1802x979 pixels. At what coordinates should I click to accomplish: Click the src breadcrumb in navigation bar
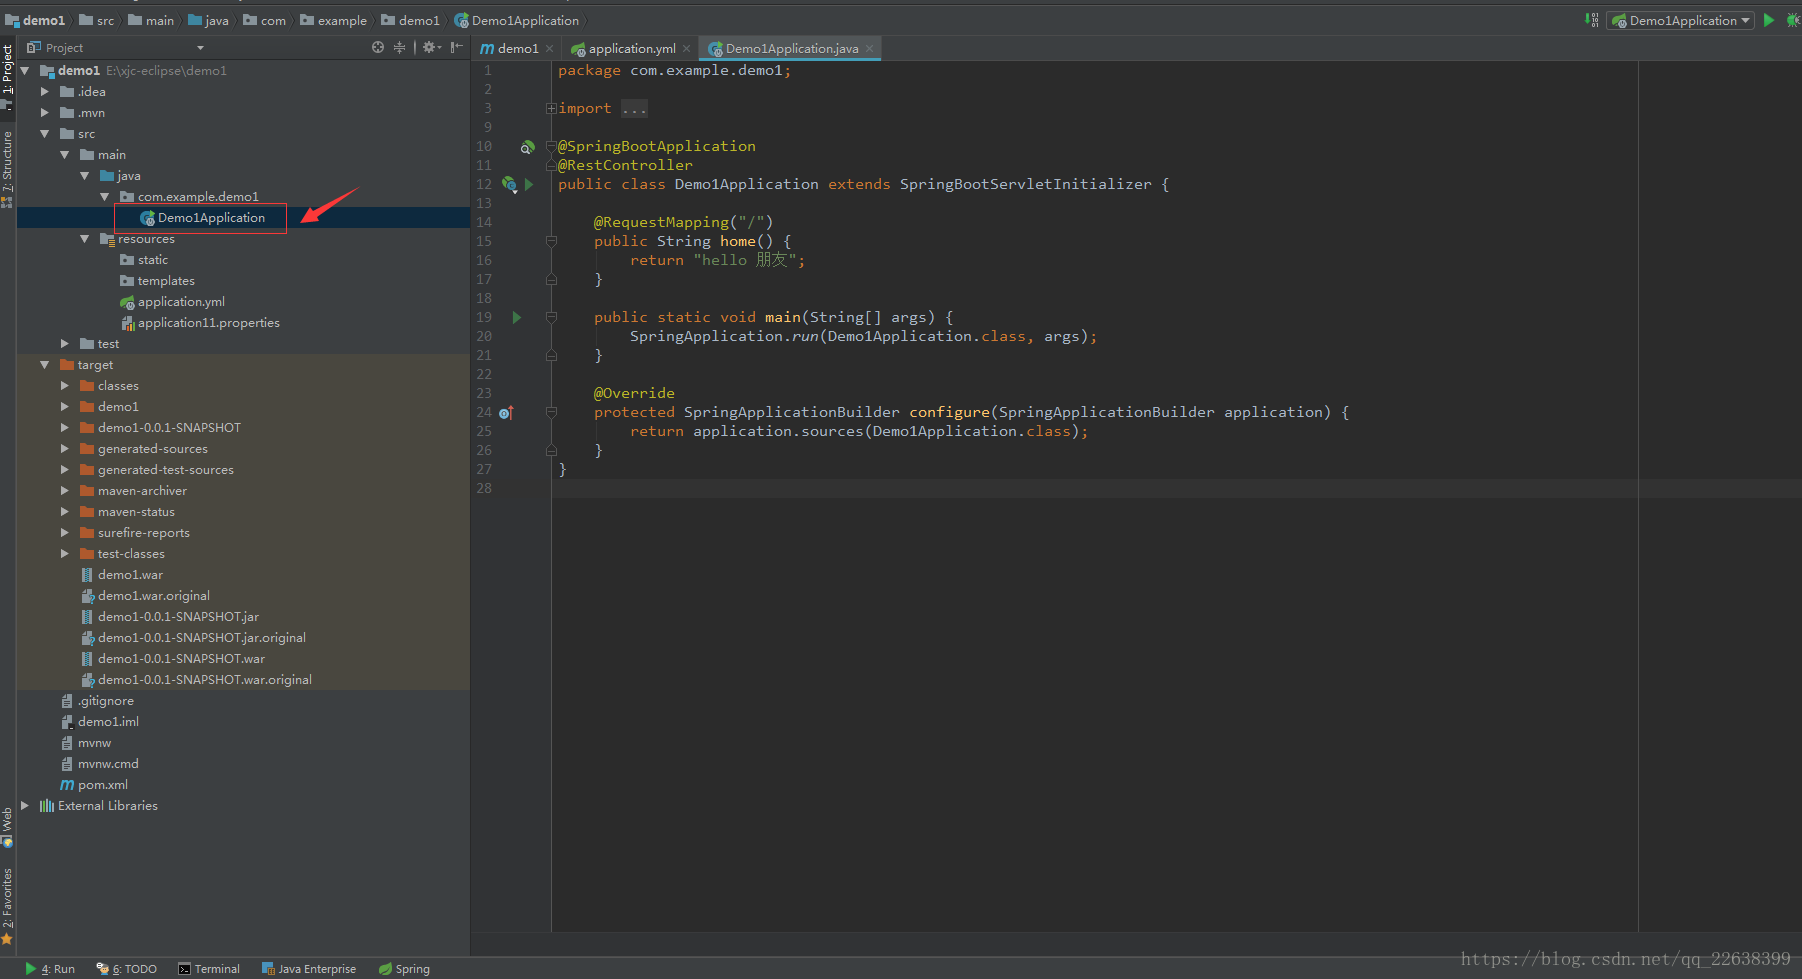(x=97, y=20)
